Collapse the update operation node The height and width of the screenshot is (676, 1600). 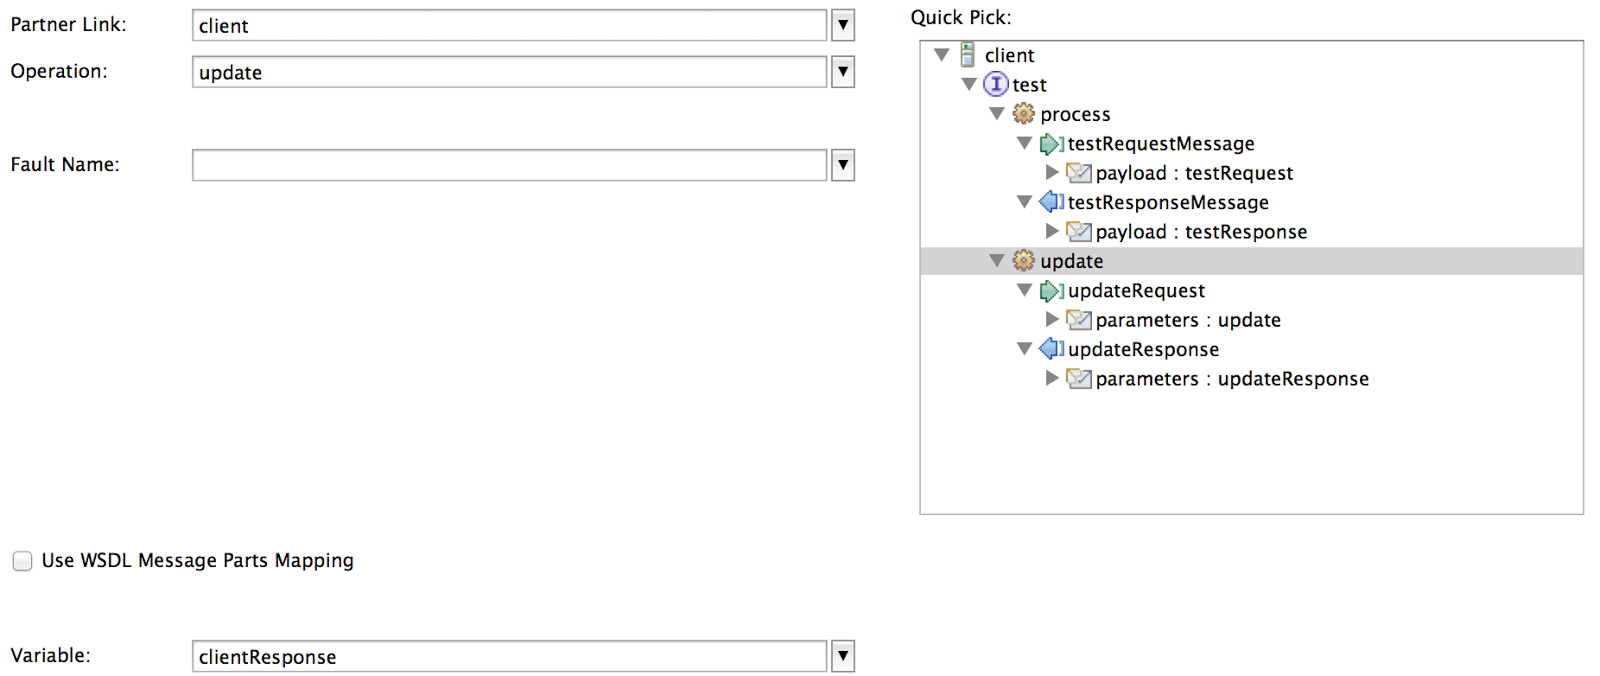pos(996,260)
